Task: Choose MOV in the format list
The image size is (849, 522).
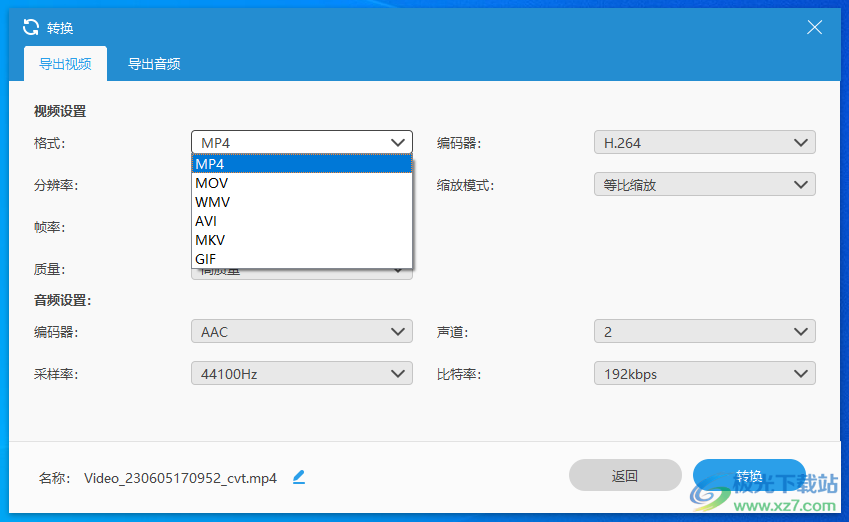Action: click(x=302, y=183)
